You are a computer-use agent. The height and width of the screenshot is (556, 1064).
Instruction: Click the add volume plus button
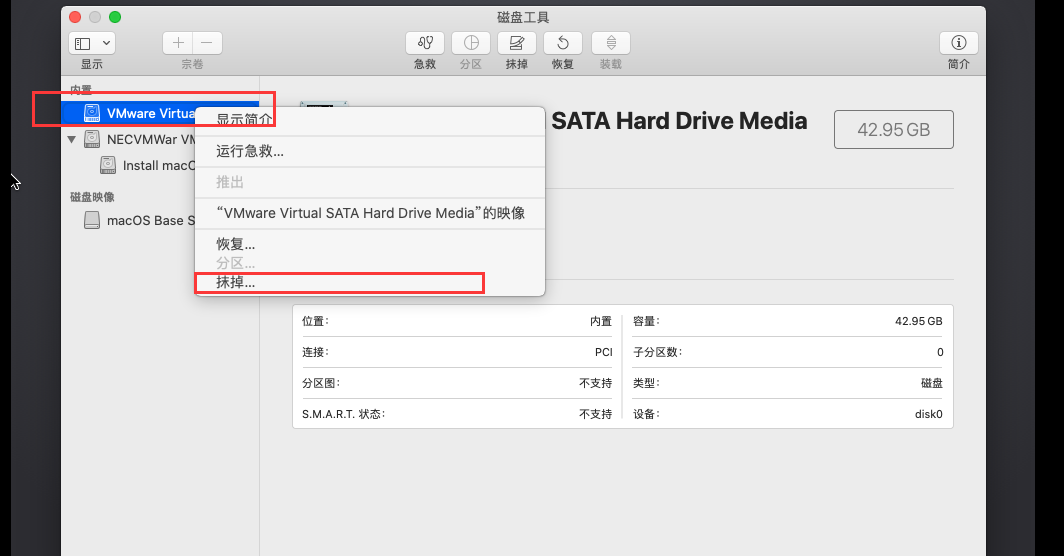(x=178, y=43)
